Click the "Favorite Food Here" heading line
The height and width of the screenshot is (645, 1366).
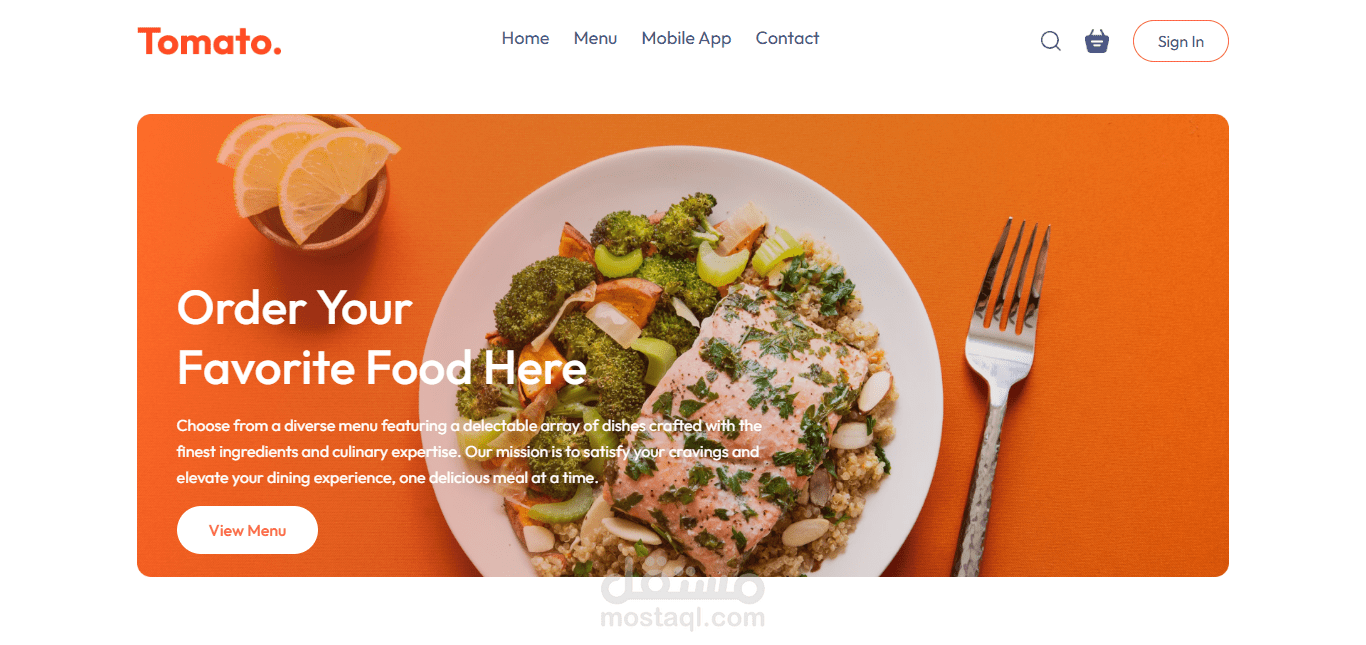click(381, 368)
